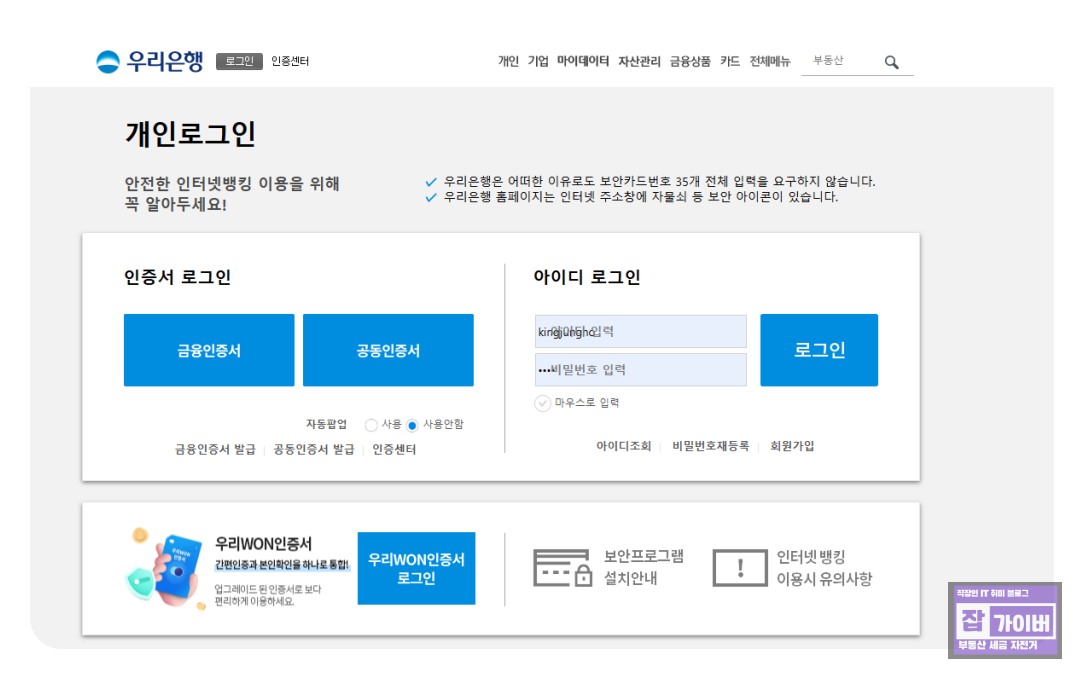Open the 자산관리 menu
Screen dimensions: 1084x679
[x=639, y=62]
